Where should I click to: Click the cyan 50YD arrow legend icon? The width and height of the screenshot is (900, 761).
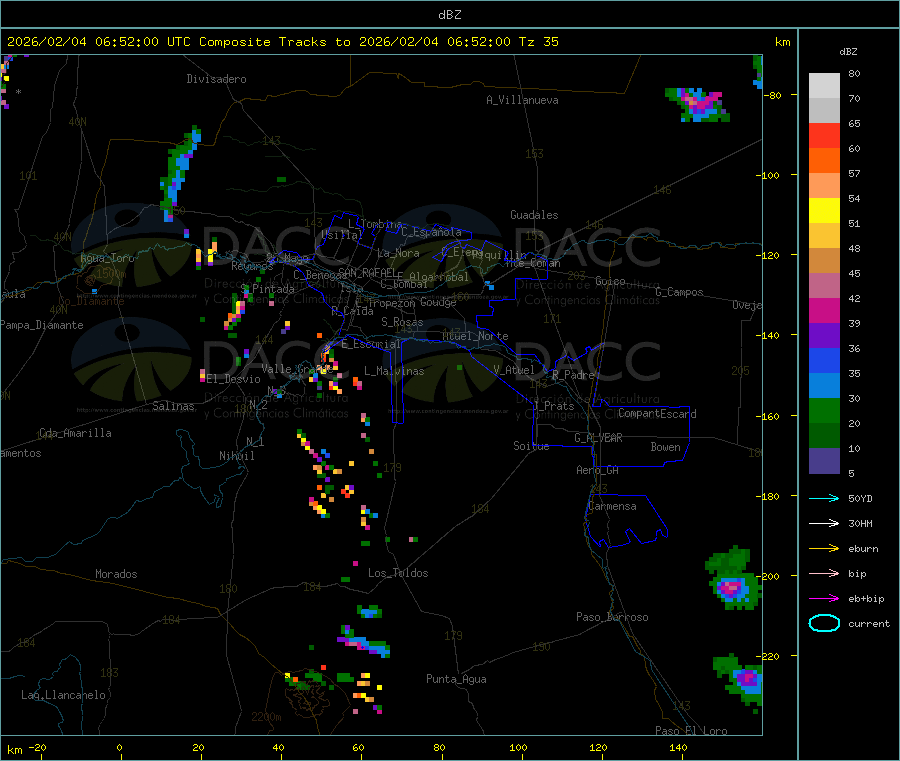coord(824,498)
